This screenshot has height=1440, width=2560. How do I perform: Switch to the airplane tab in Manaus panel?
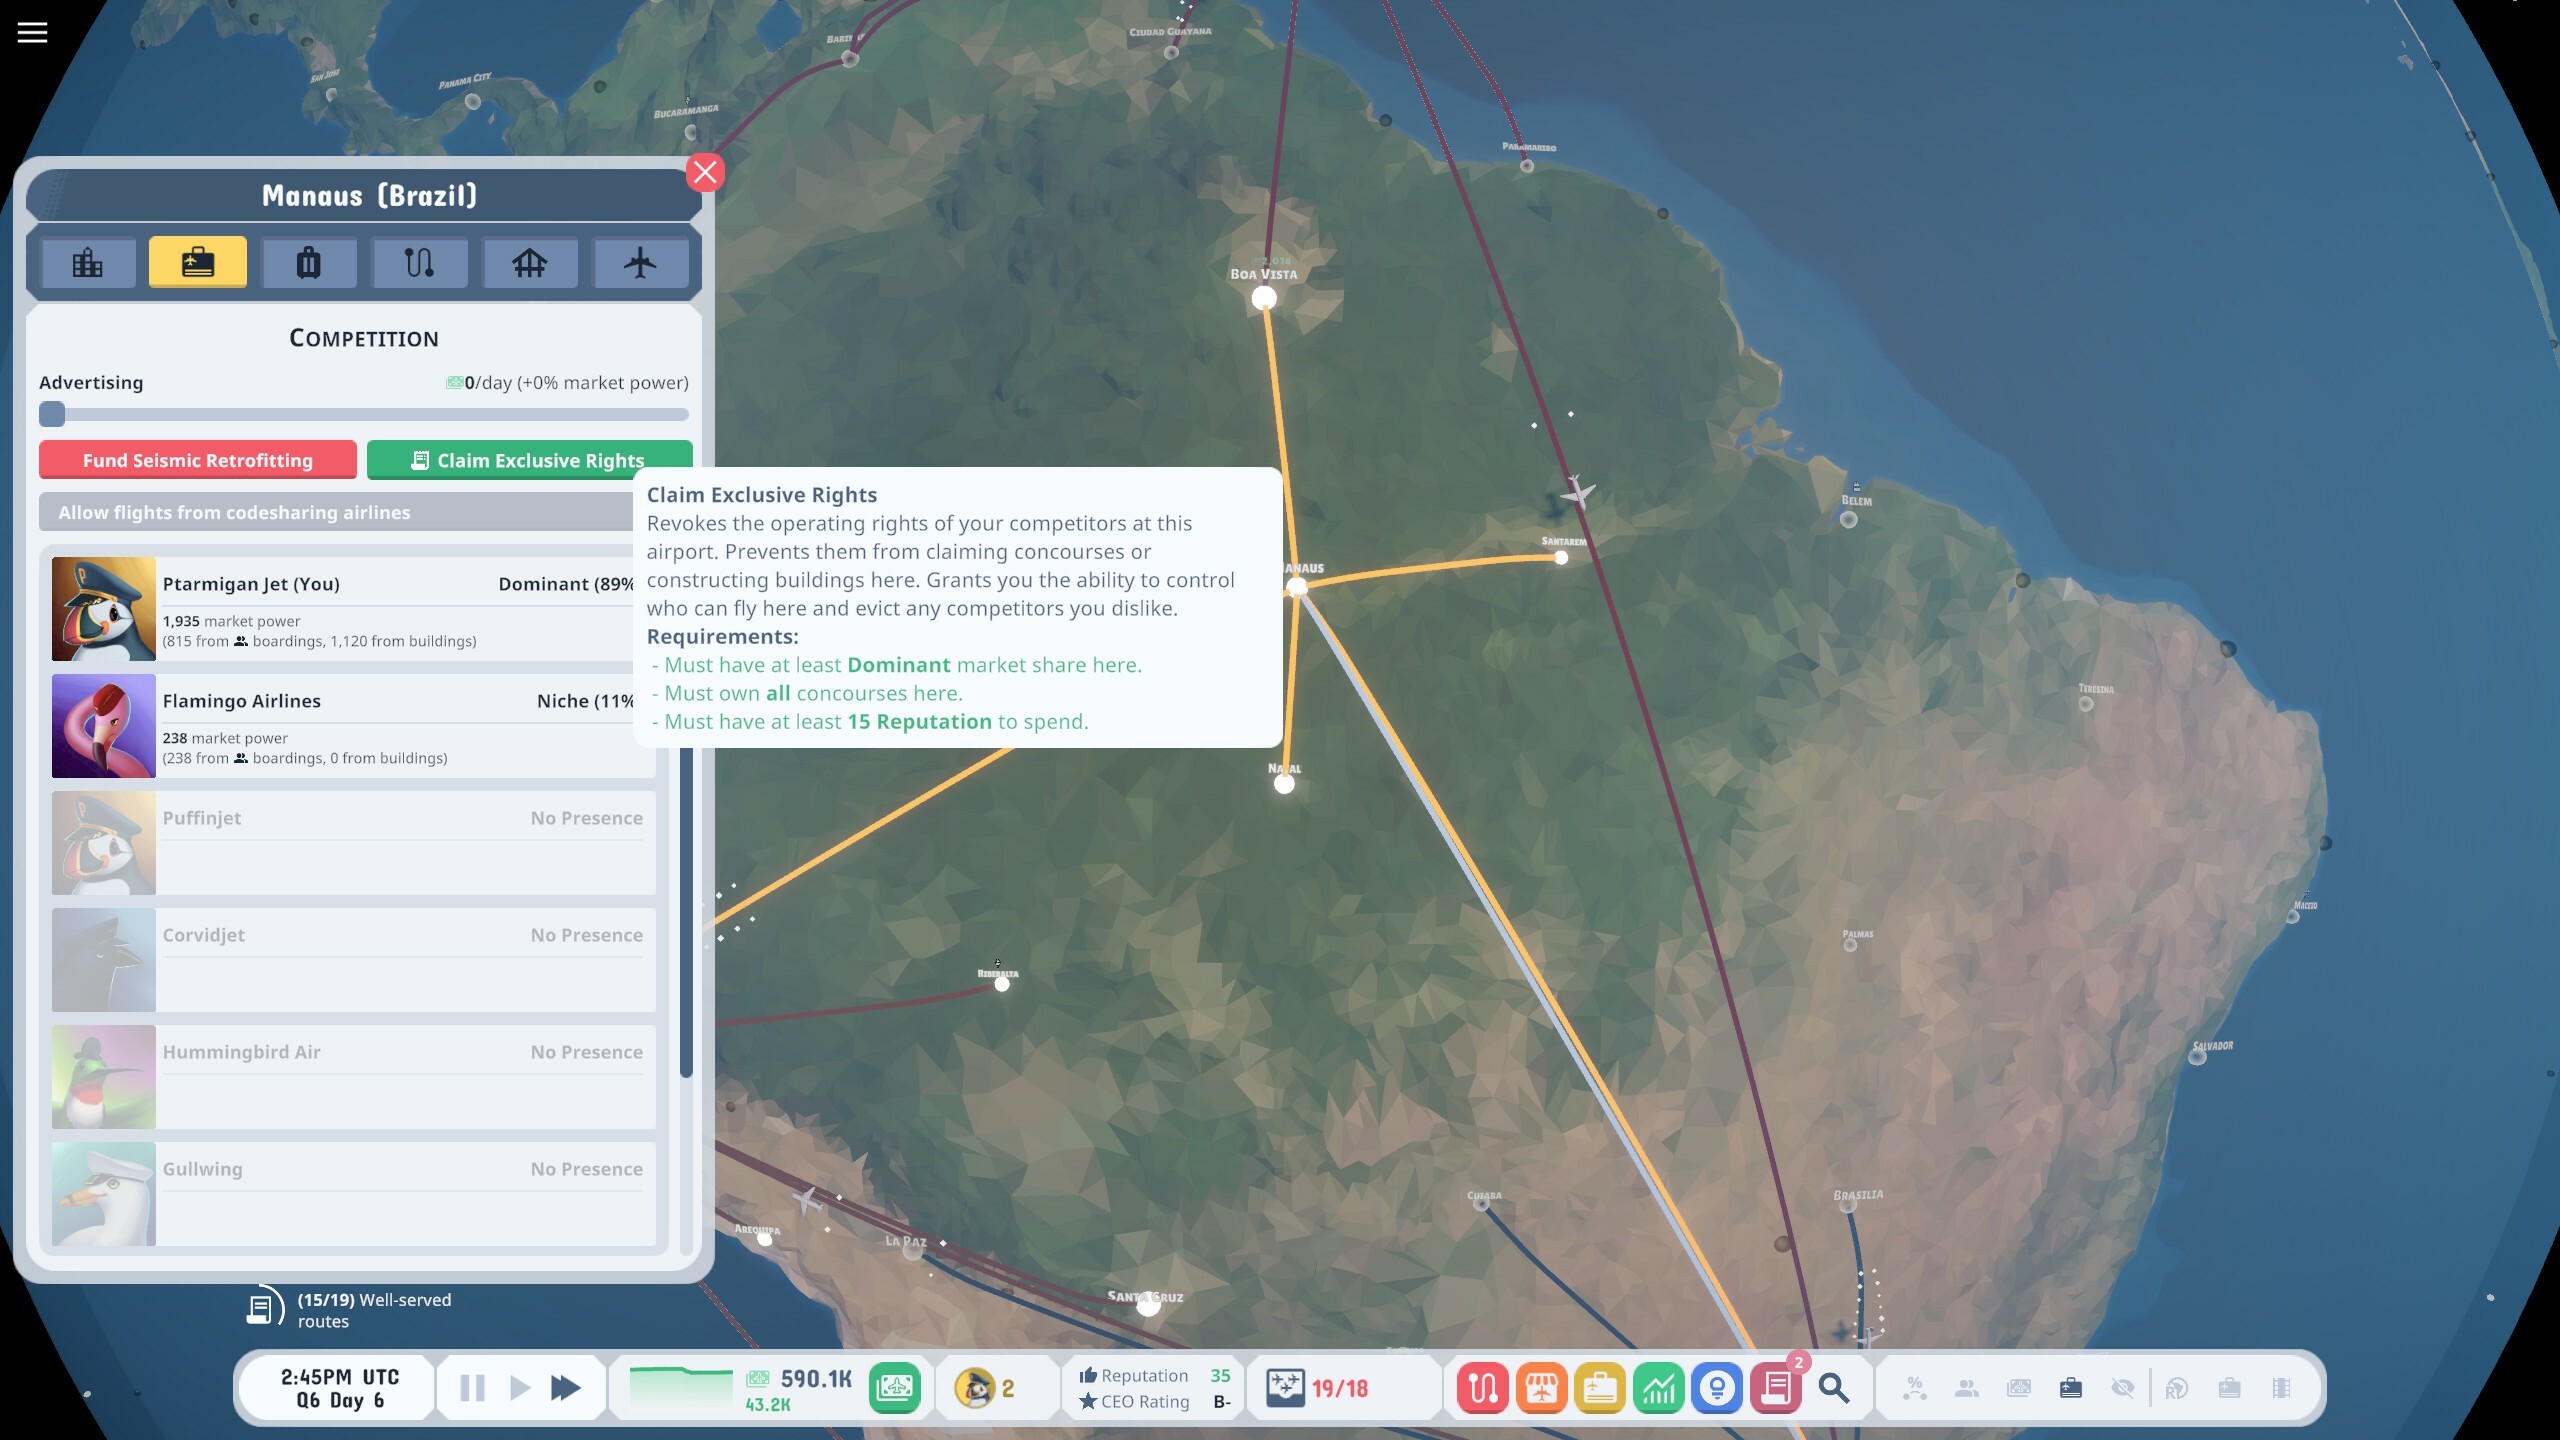tap(641, 262)
